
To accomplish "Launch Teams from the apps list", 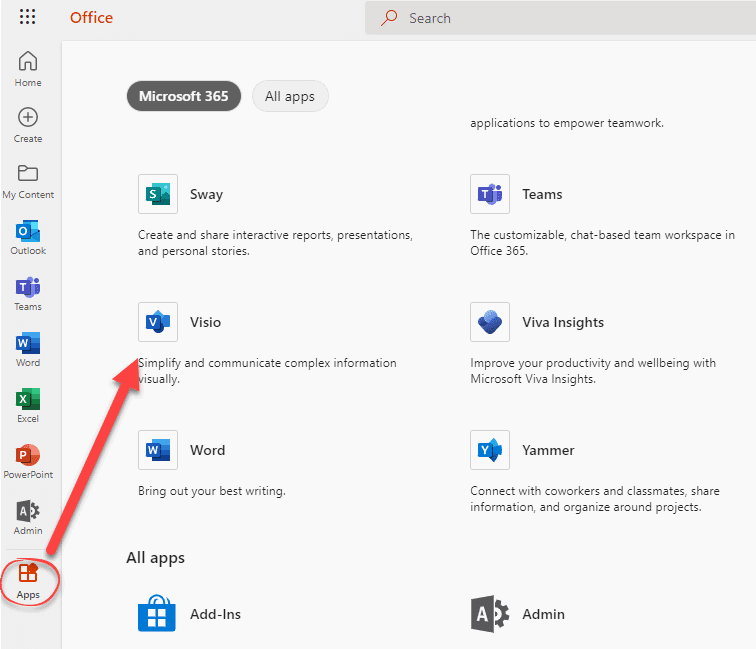I will 490,194.
